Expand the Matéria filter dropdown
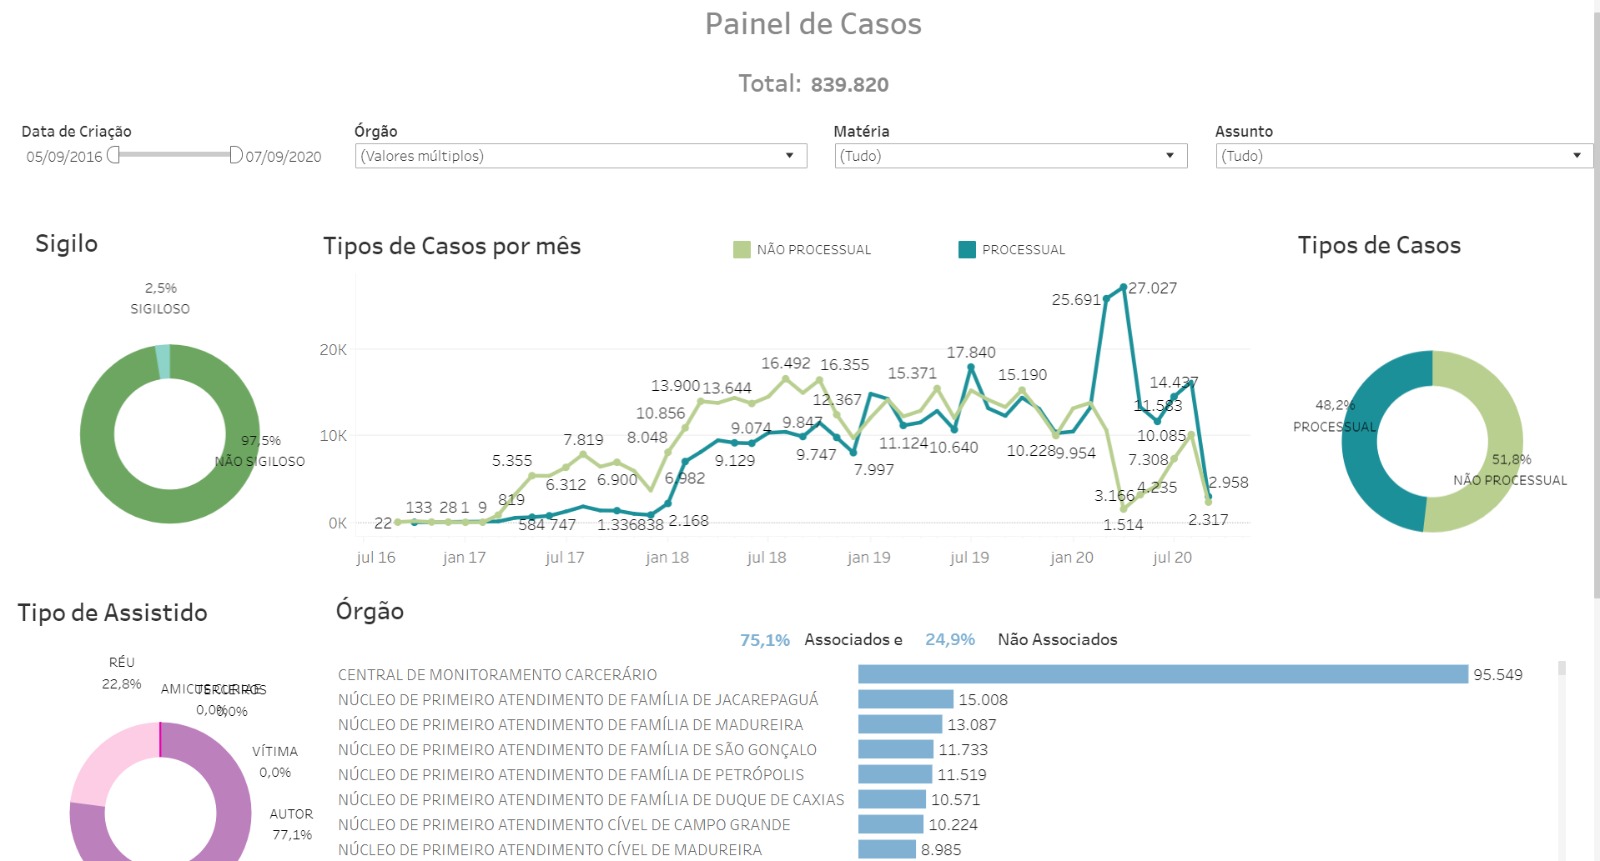Screen dimensions: 1600x861 pyautogui.click(x=1169, y=156)
